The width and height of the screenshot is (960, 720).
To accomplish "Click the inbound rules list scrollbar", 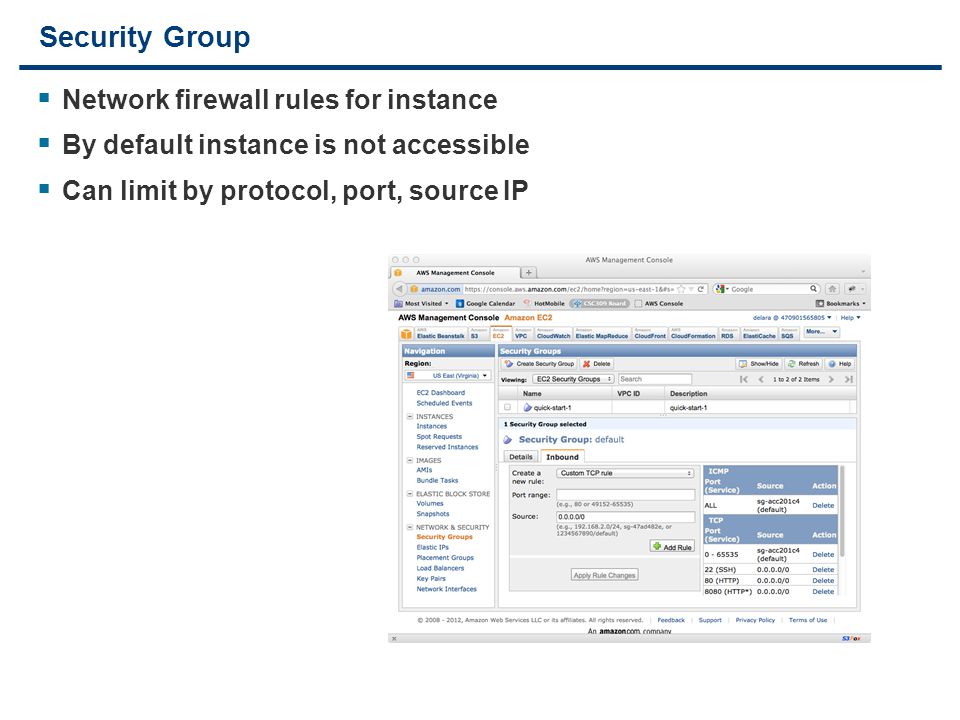I will click(842, 512).
